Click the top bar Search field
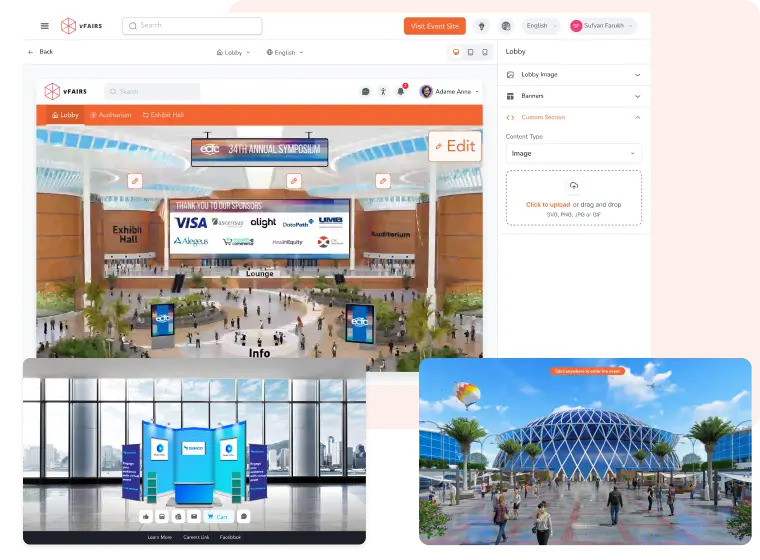 192,26
